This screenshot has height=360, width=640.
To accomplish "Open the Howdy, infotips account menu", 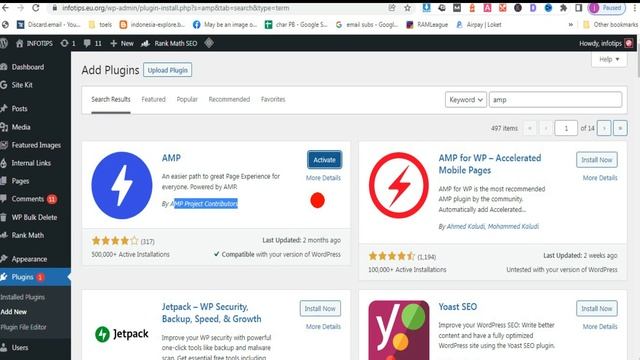I will [606, 43].
